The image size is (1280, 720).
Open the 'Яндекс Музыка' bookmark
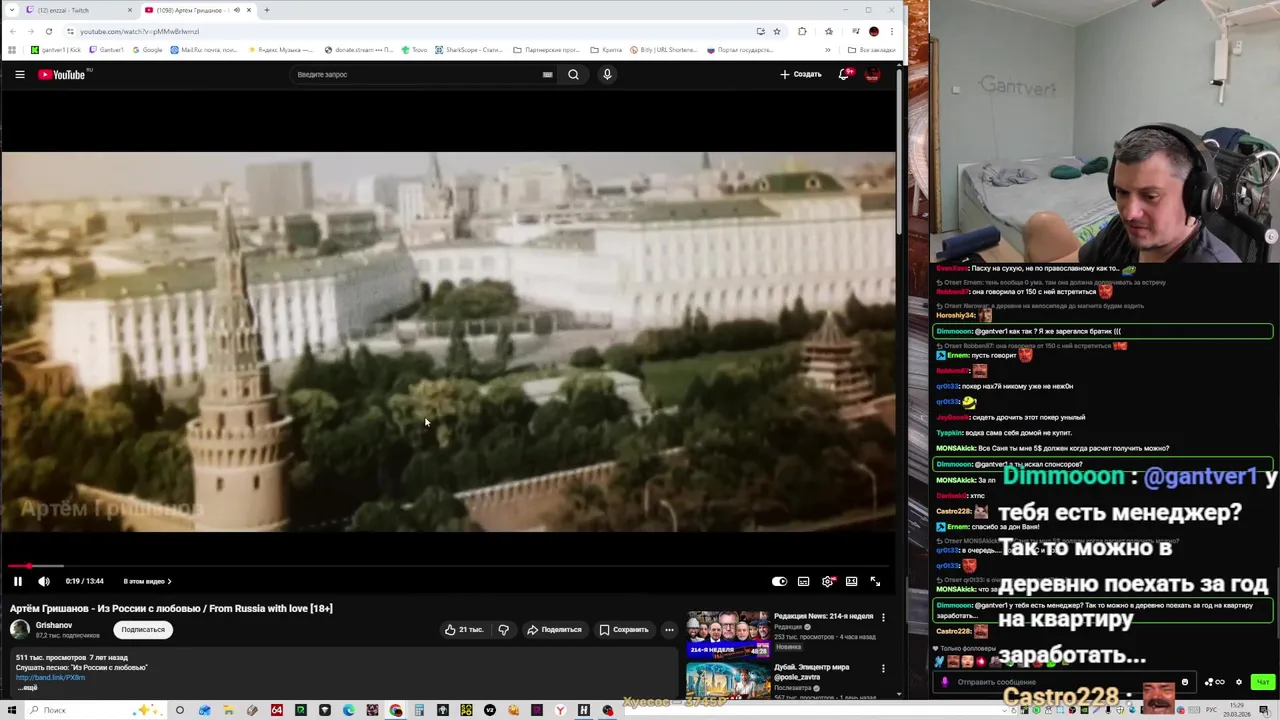point(282,49)
